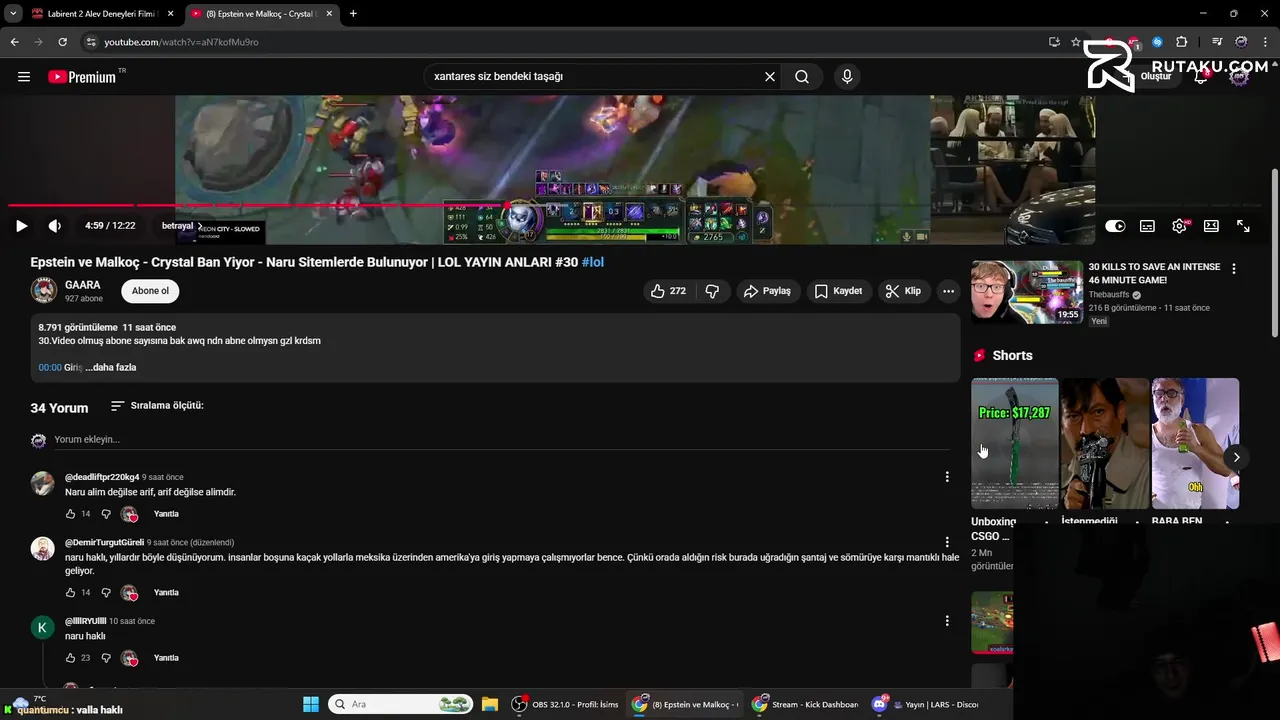The height and width of the screenshot is (720, 1280).
Task: Open GAARA channel name link
Action: [x=83, y=285]
